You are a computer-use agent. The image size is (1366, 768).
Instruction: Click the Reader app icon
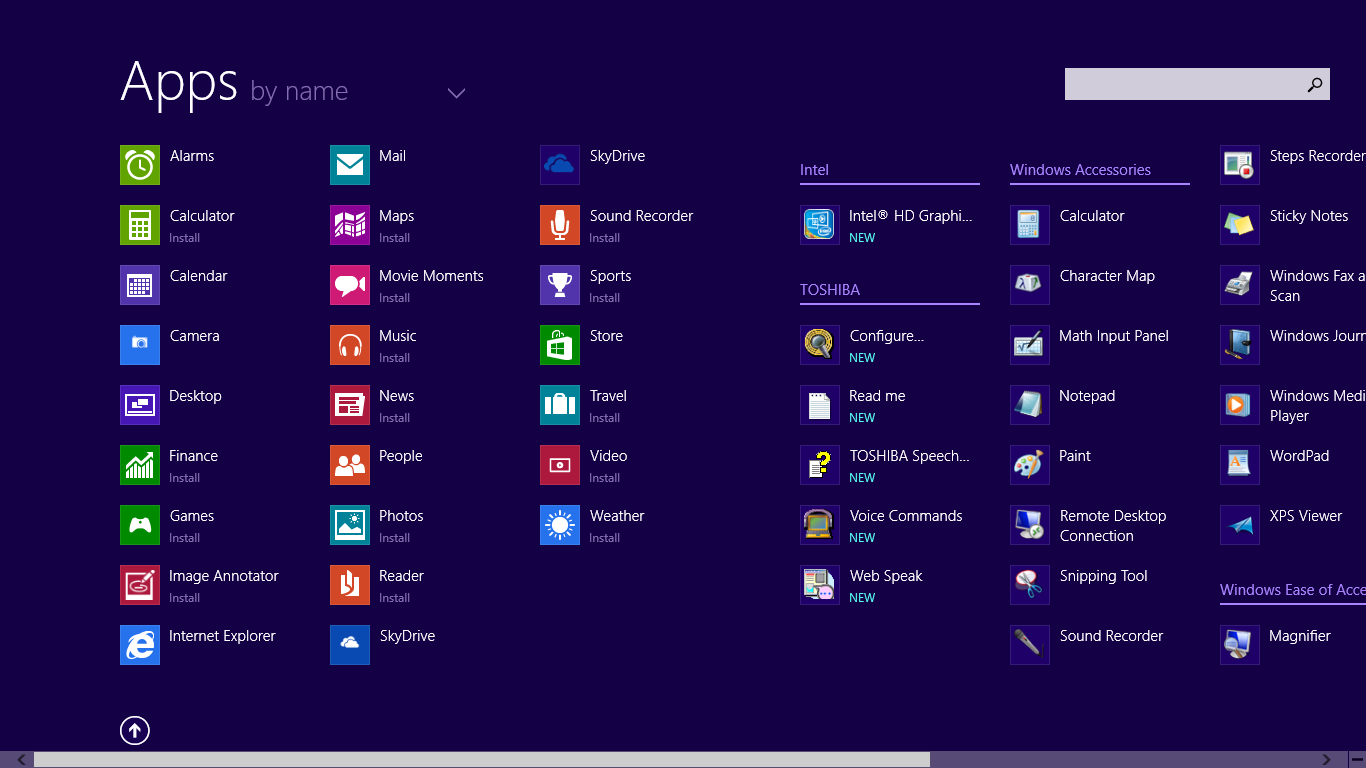pyautogui.click(x=350, y=585)
